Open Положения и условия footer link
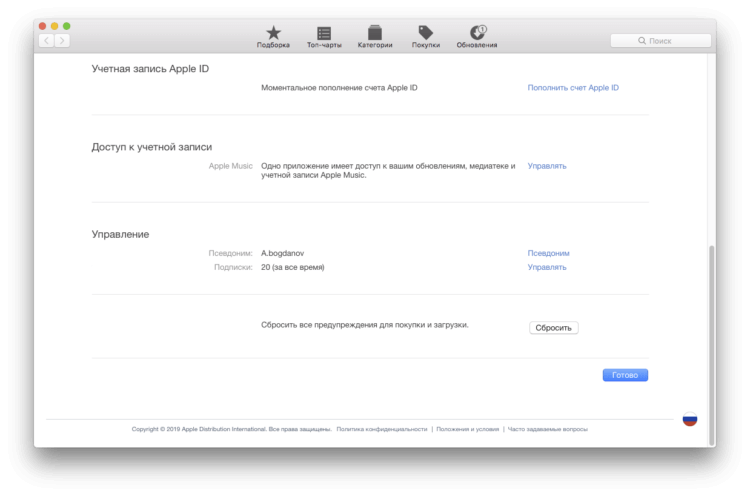Image resolution: width=750 pixels, height=496 pixels. tap(467, 429)
